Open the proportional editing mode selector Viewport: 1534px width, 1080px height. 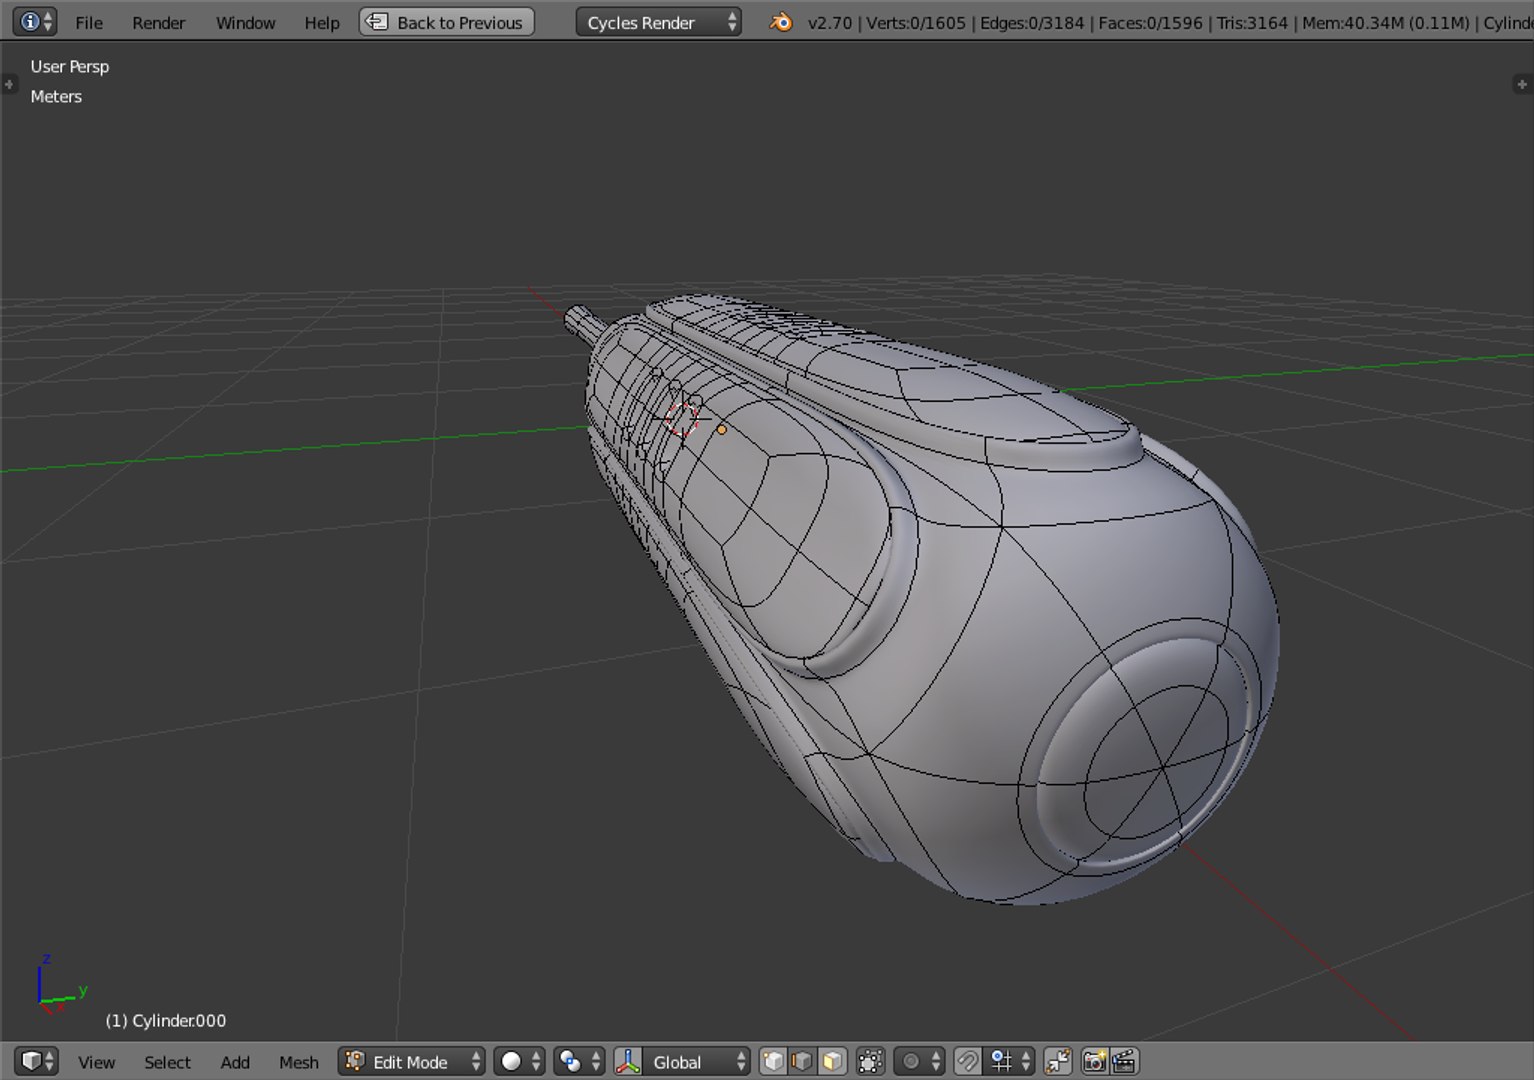[x=919, y=1061]
